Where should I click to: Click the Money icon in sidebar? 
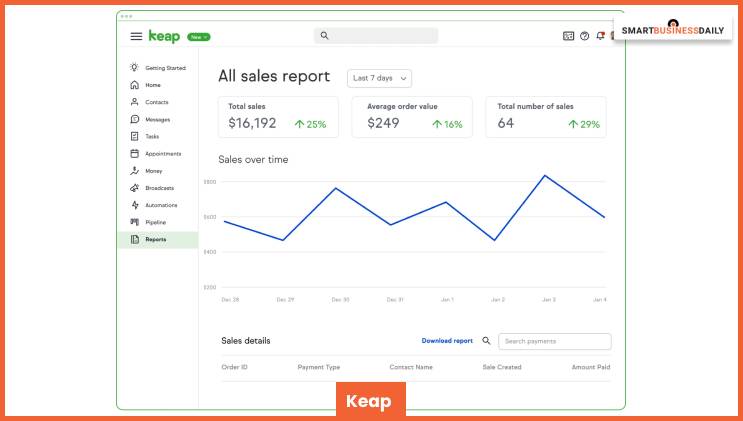point(135,171)
